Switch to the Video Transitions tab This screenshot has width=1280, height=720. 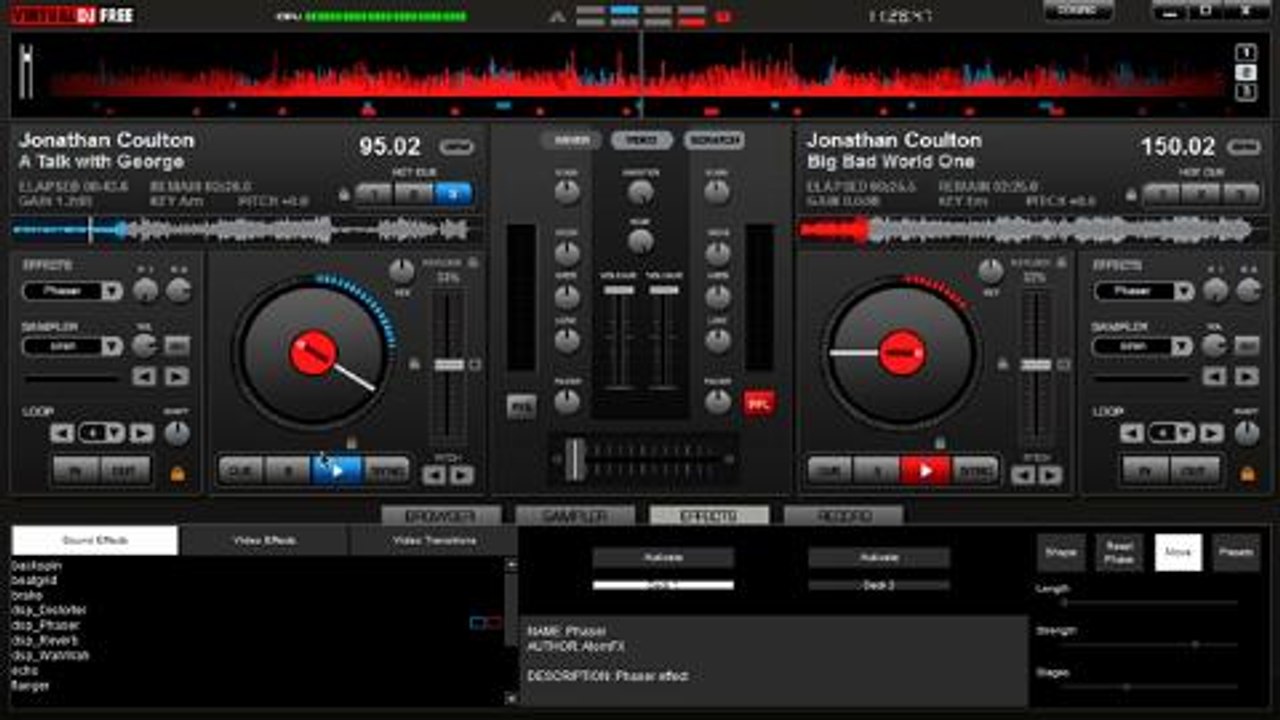click(433, 540)
